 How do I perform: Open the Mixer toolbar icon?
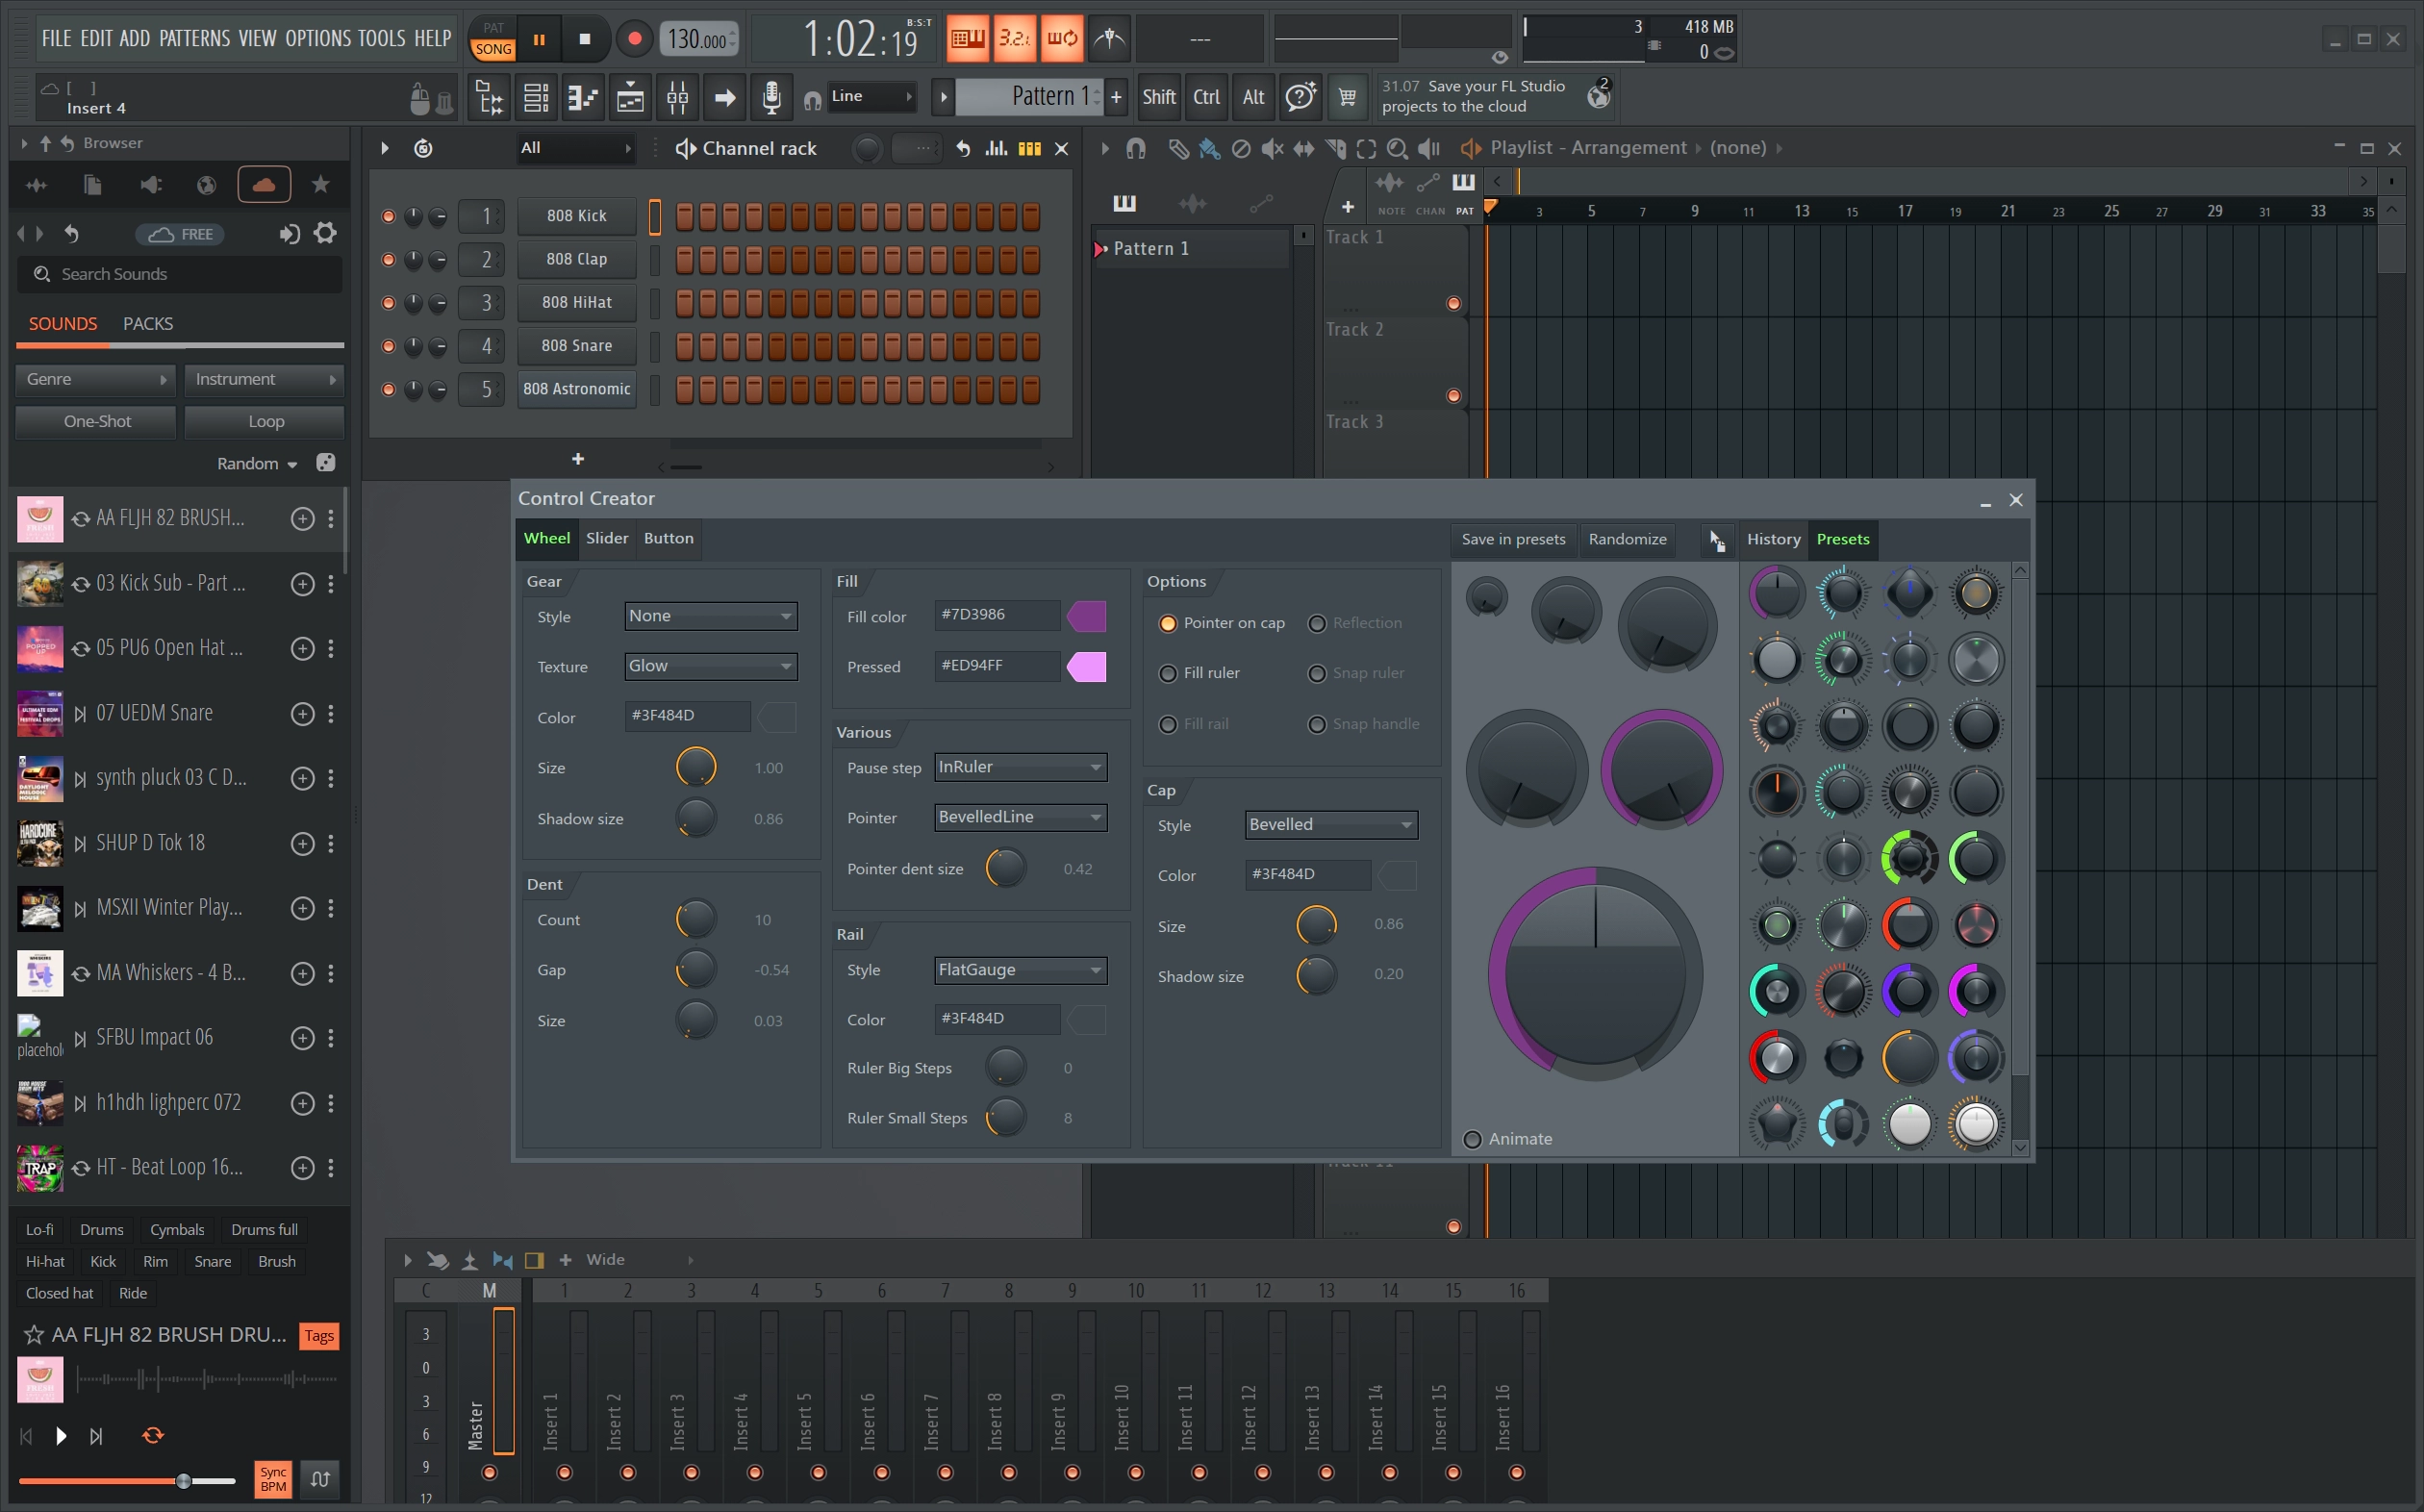click(x=677, y=97)
